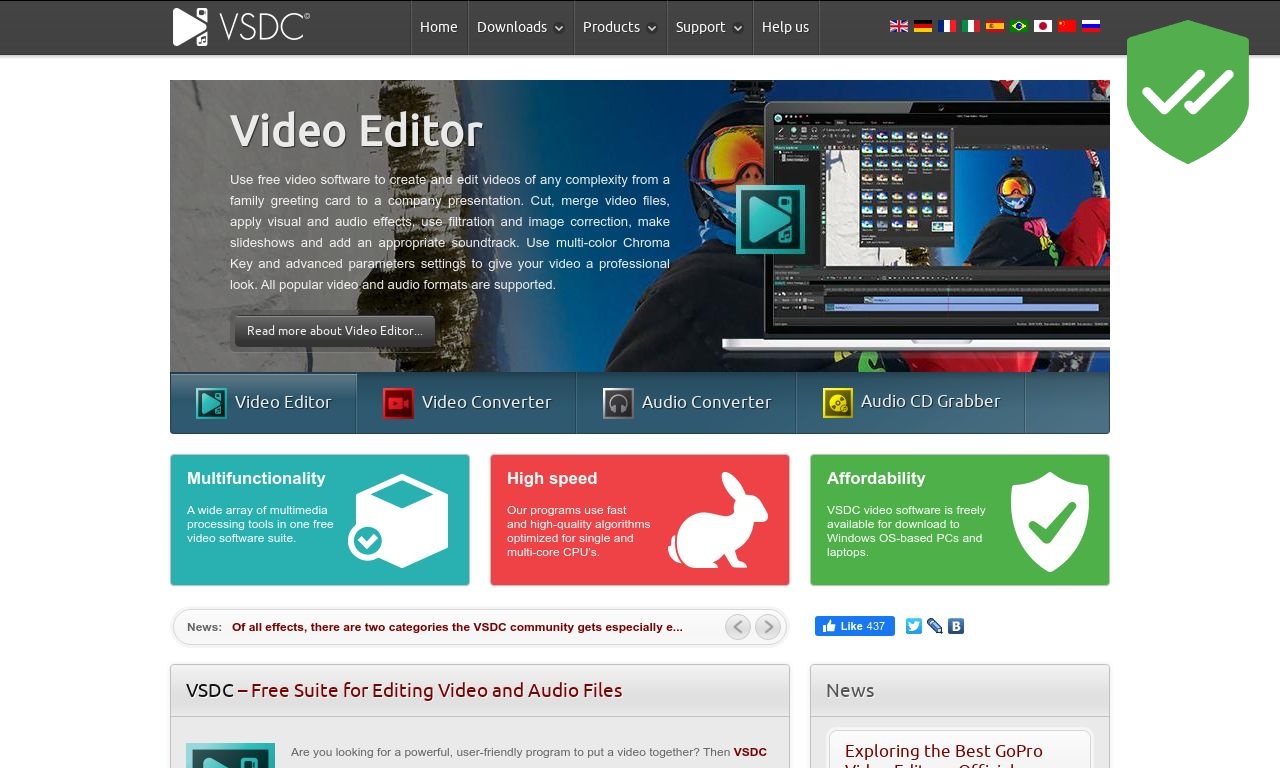Expand the Products dropdown menu
This screenshot has height=768, width=1280.
[620, 27]
